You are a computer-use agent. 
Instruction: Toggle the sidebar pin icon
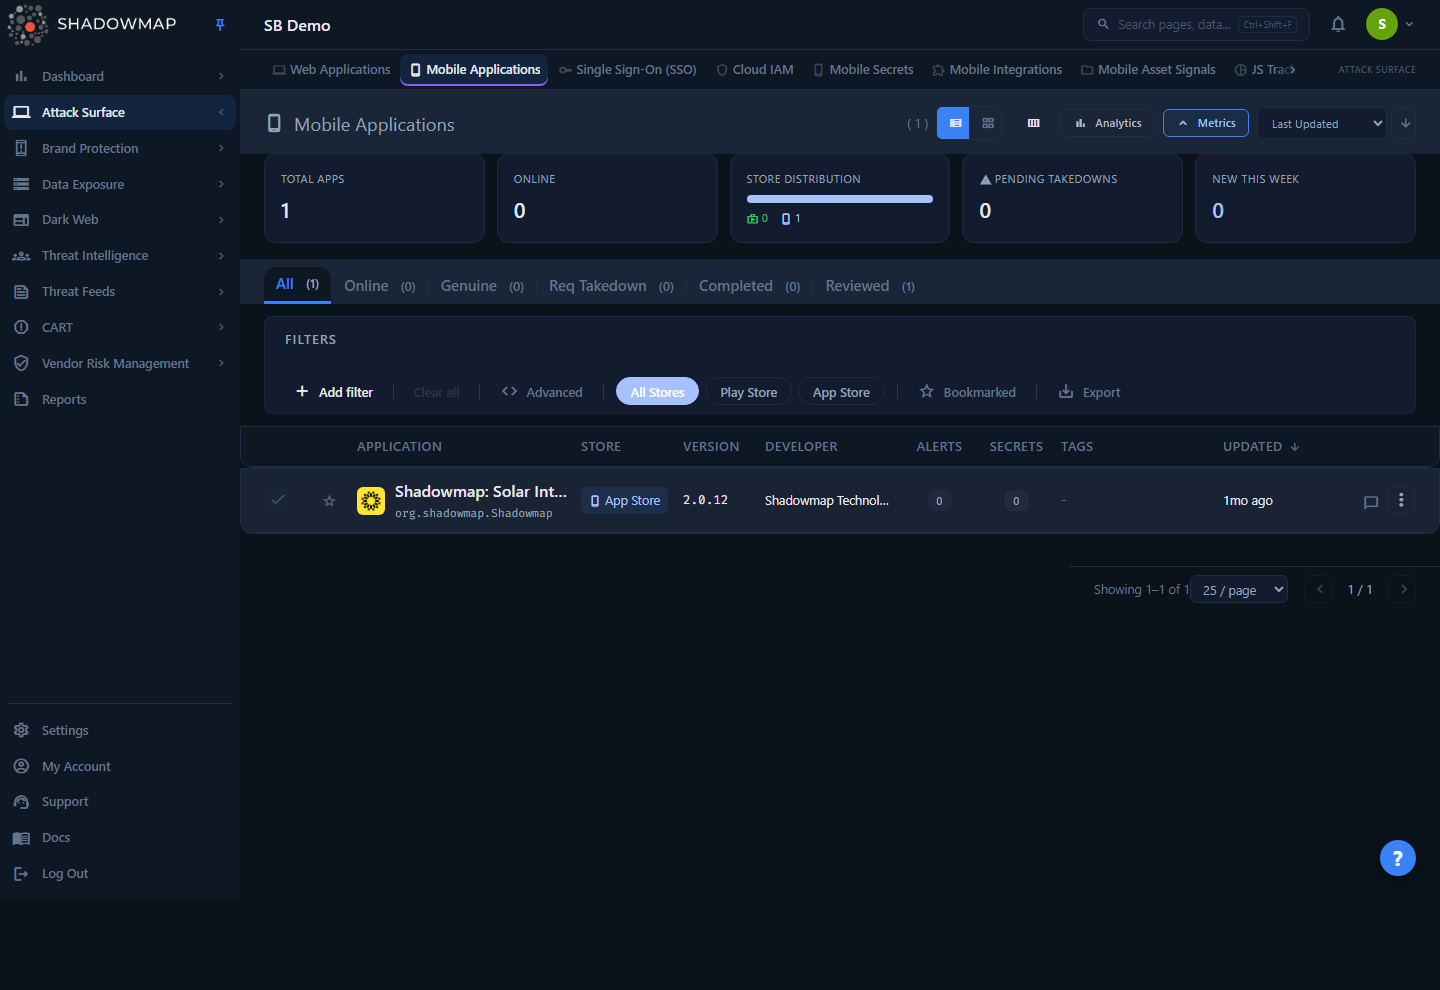click(220, 25)
